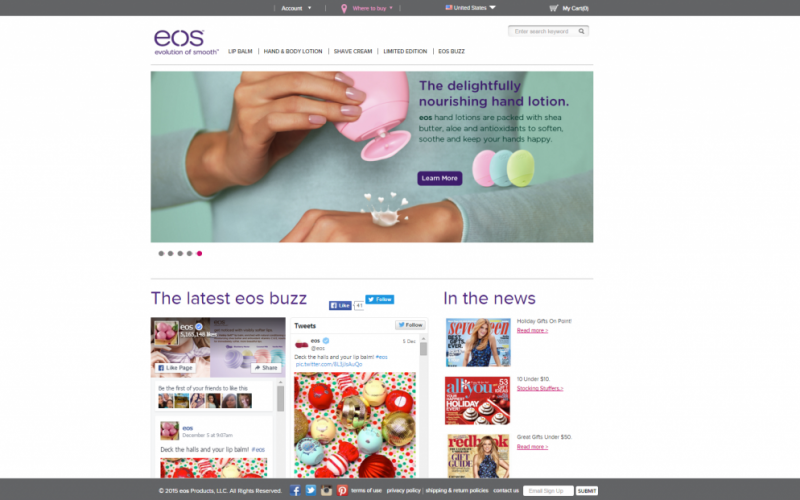Focus the Email Sign Up field
The image size is (800, 500).
(x=548, y=491)
